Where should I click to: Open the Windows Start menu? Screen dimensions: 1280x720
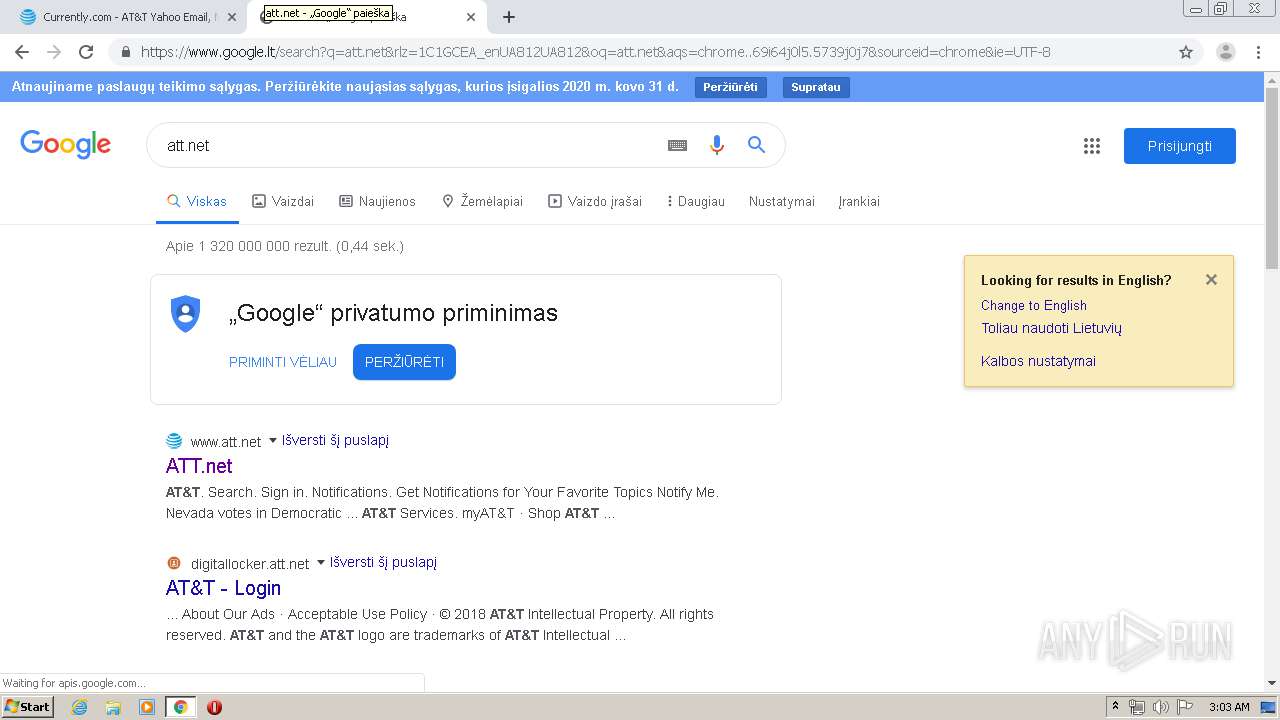pos(27,706)
